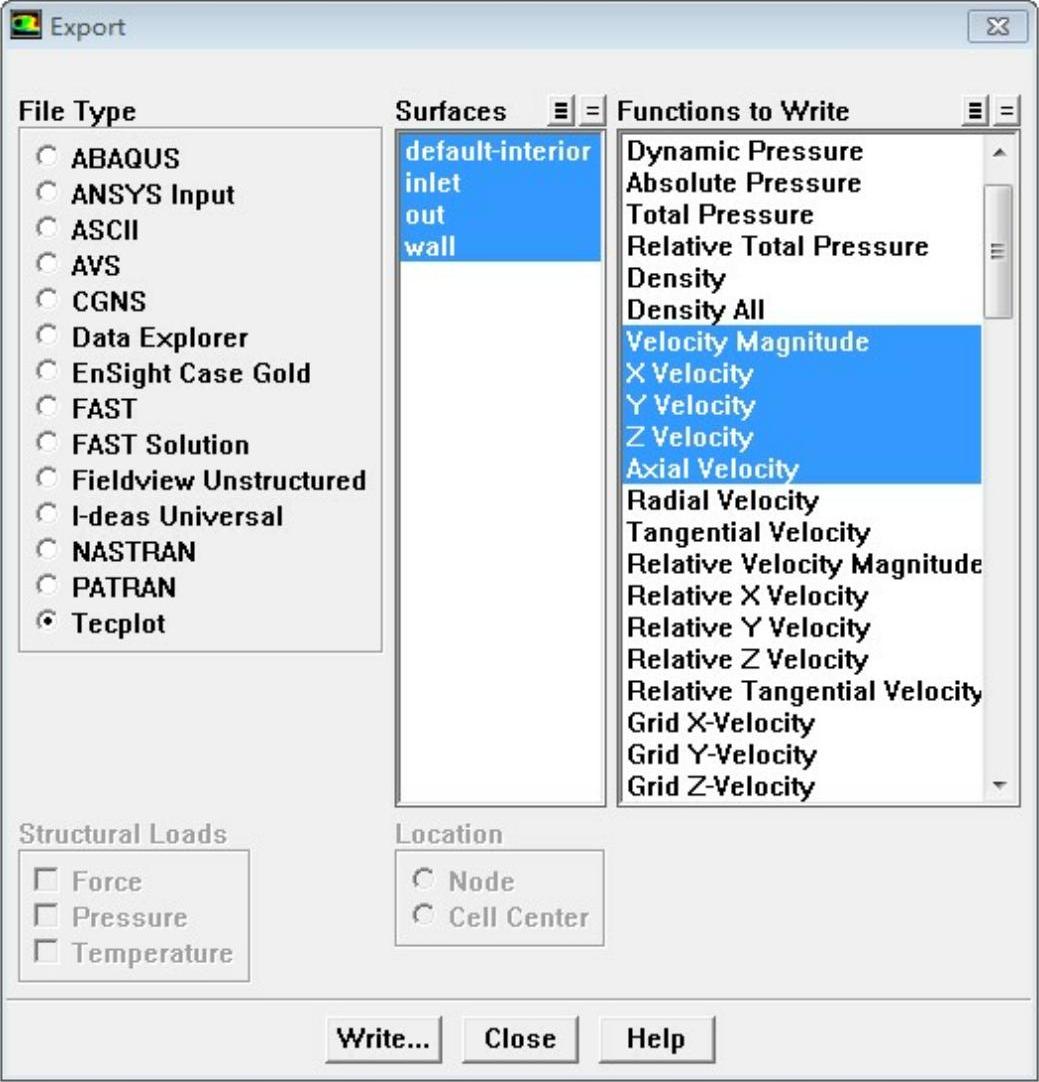Click the functions list scrollbar thumb
This screenshot has width=1039, height=1082.
pos(998,250)
